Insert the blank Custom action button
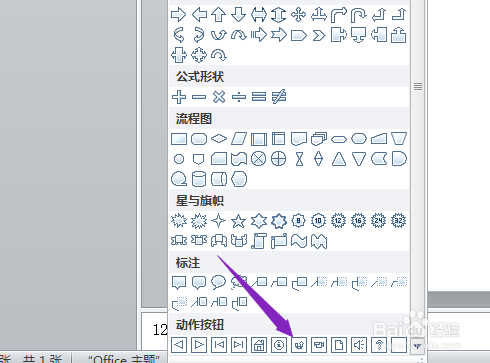The height and width of the screenshot is (363, 490). [399, 345]
